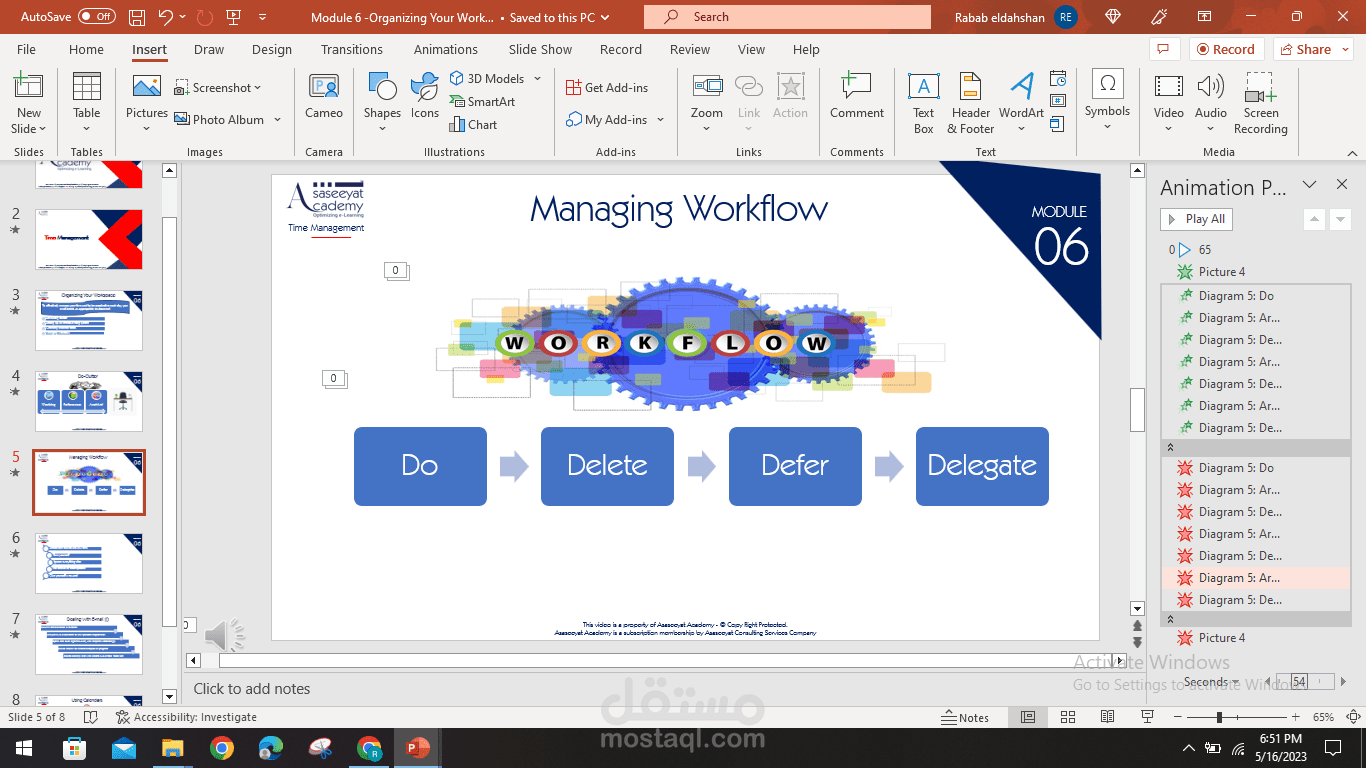Click the zoom in plus button

click(1295, 717)
